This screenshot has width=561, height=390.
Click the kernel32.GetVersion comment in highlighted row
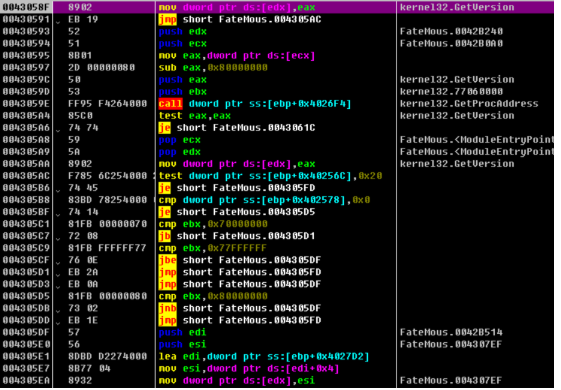tap(457, 7)
